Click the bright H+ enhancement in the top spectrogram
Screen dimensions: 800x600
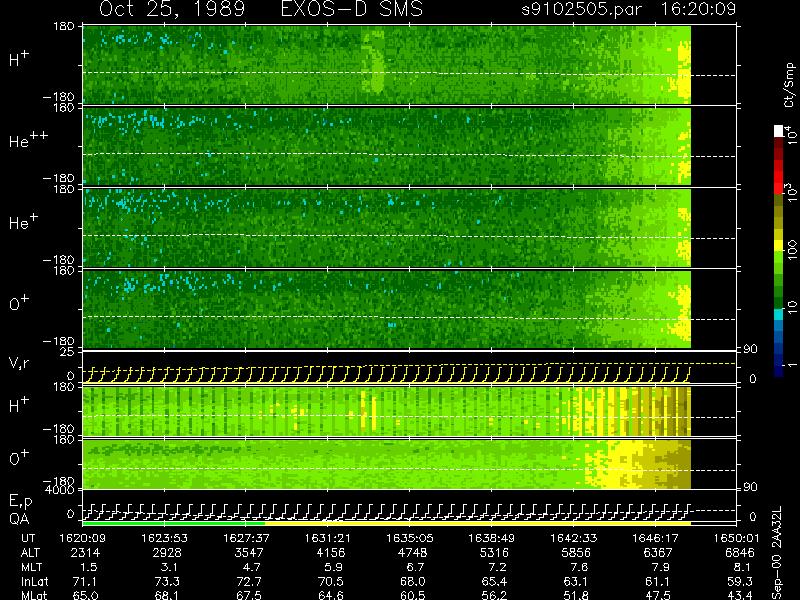(374, 62)
